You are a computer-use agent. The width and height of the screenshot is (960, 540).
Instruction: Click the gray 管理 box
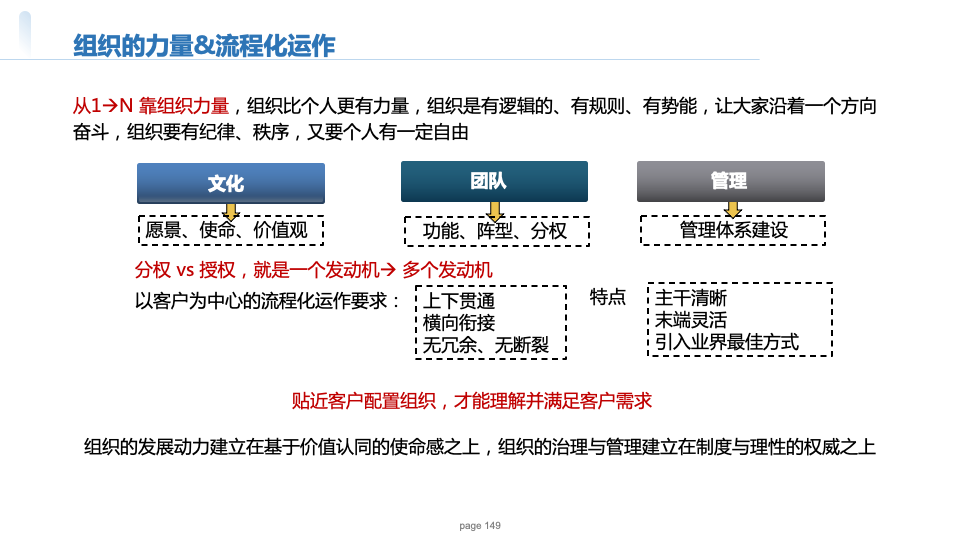730,181
